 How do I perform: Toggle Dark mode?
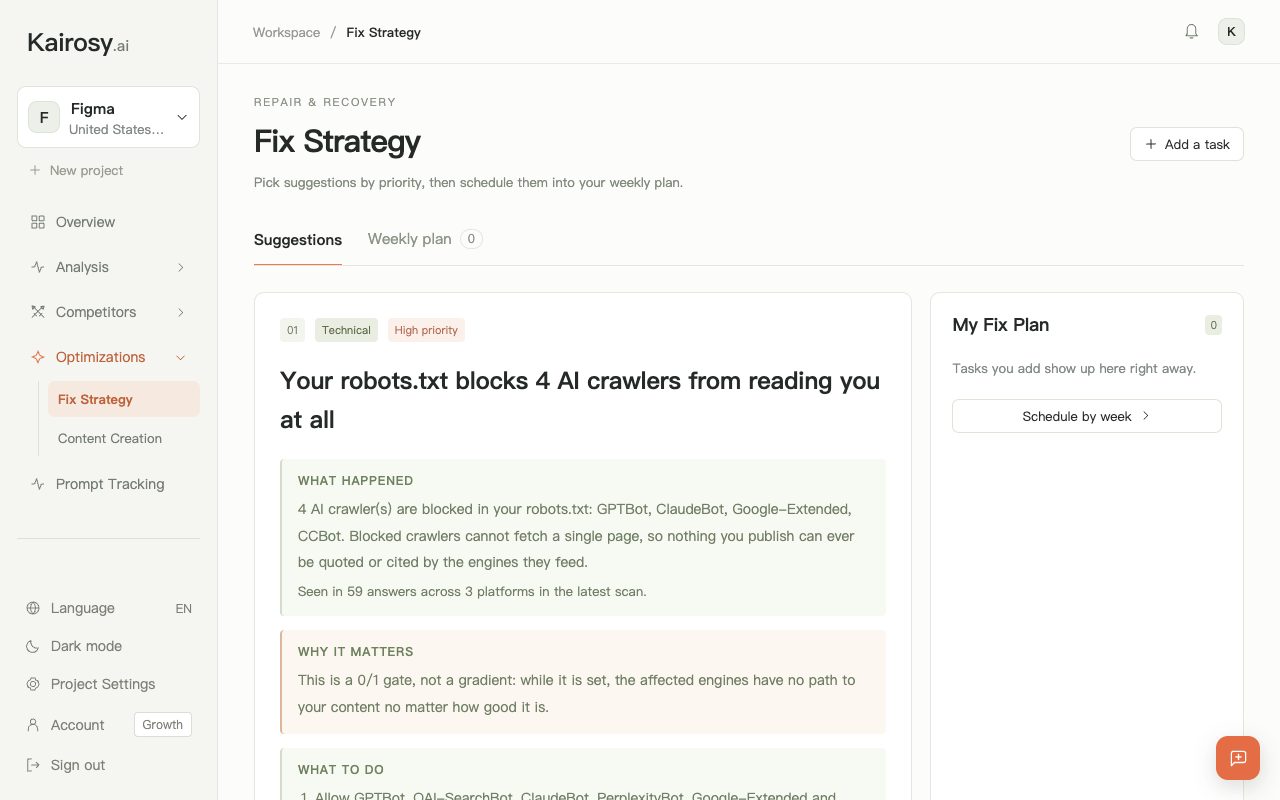tap(108, 646)
